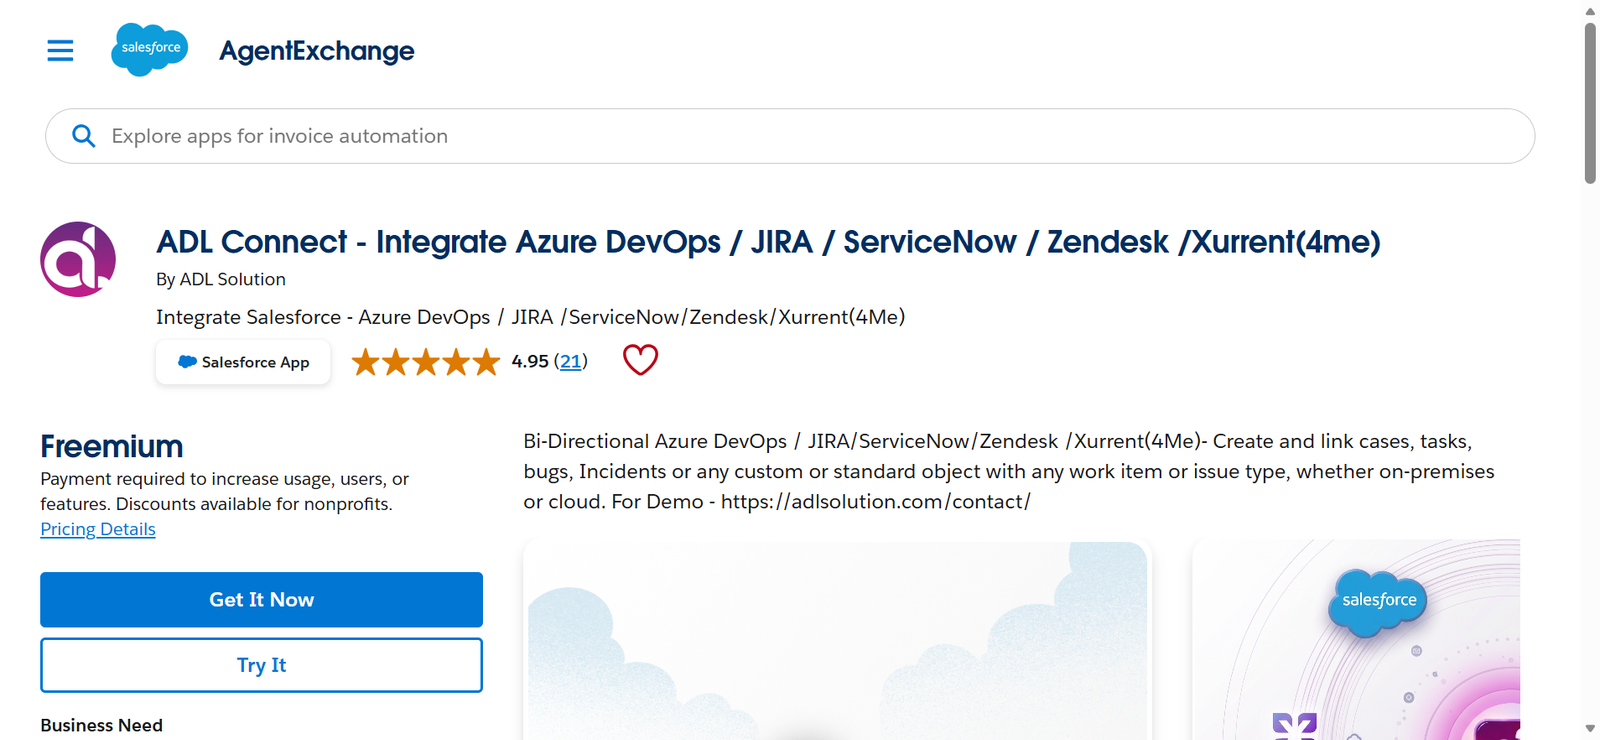1600x740 pixels.
Task: Focus the Explore apps search field
Action: point(790,136)
